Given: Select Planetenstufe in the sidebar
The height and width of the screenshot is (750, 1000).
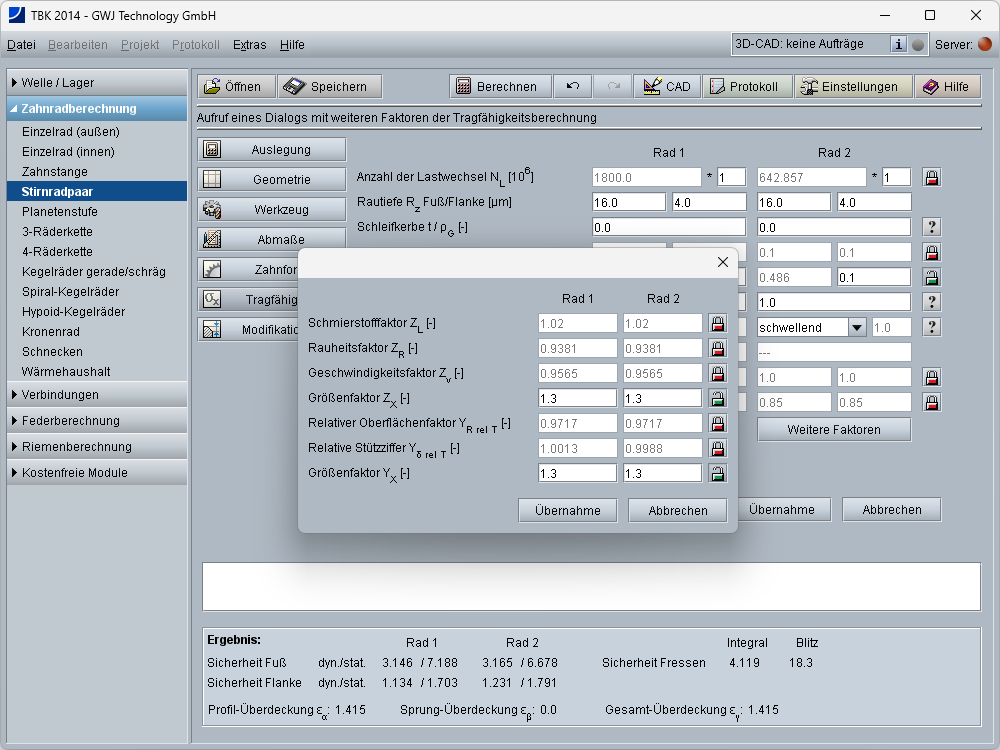Looking at the screenshot, I should [x=60, y=212].
